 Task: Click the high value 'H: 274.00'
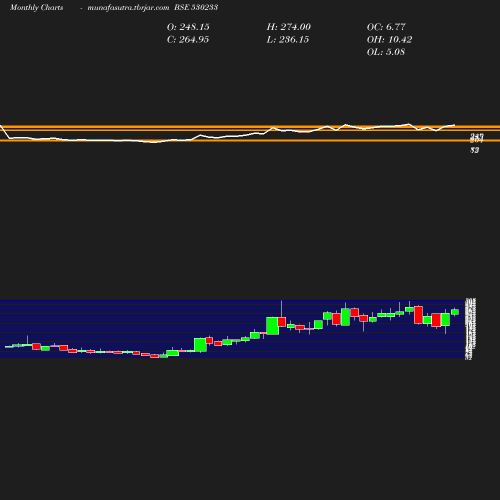point(289,27)
